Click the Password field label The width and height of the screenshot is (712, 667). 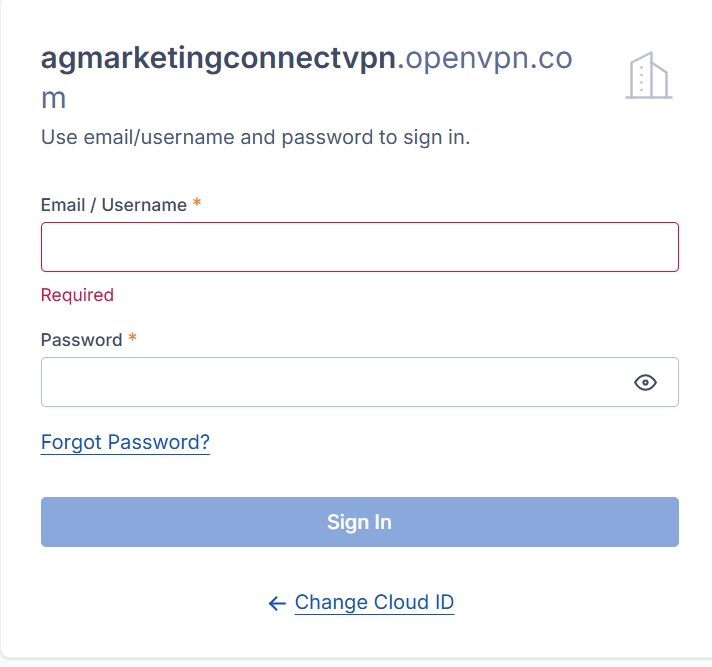[x=81, y=340]
